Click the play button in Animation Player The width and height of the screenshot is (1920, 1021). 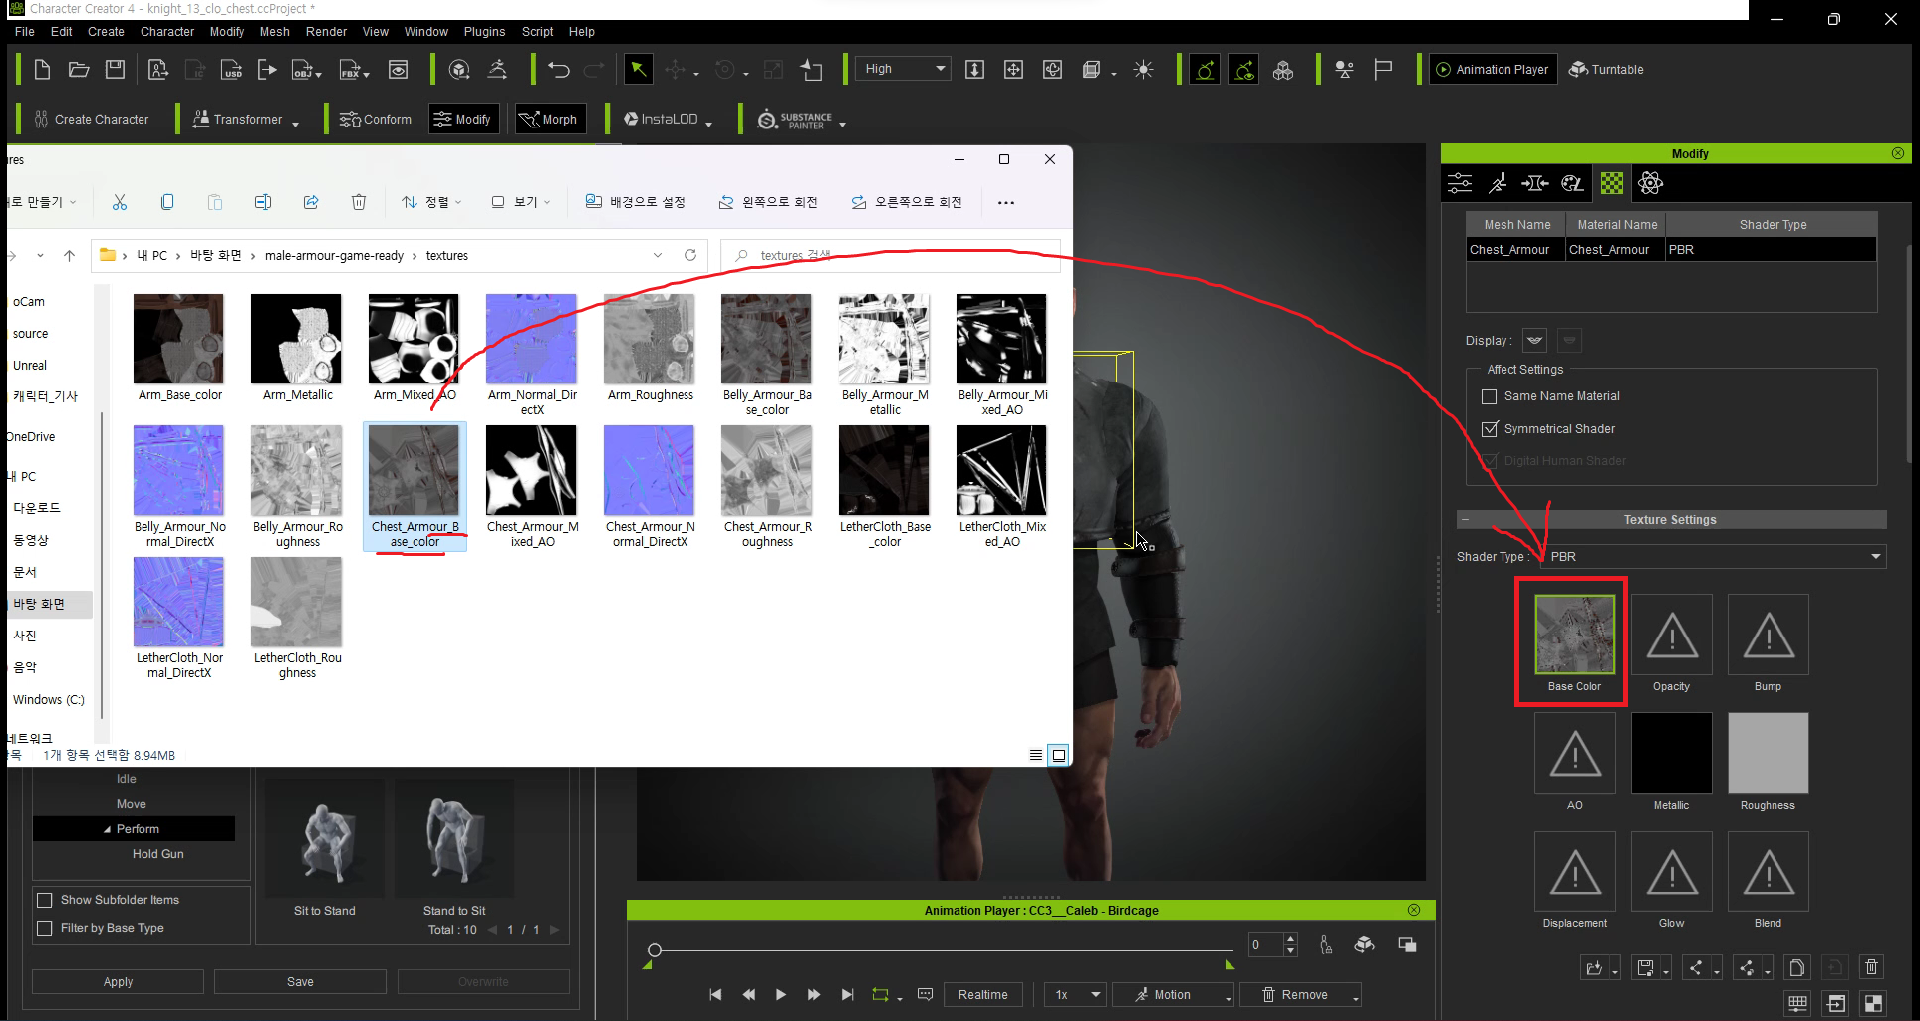[x=781, y=995]
